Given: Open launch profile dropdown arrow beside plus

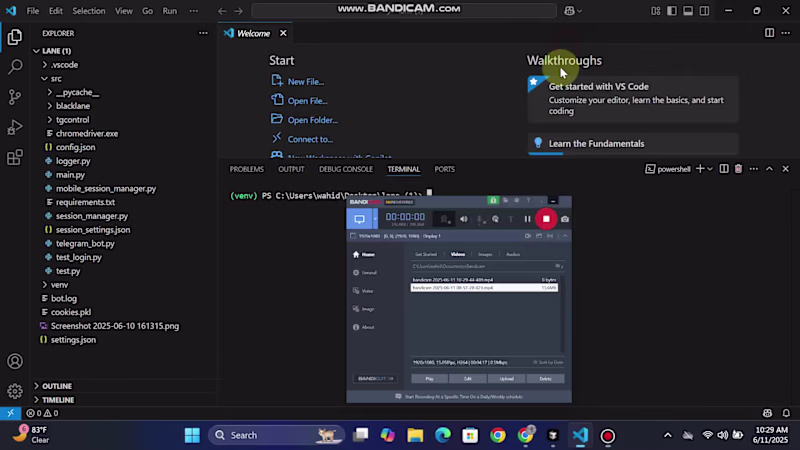Looking at the screenshot, I should pyautogui.click(x=710, y=169).
